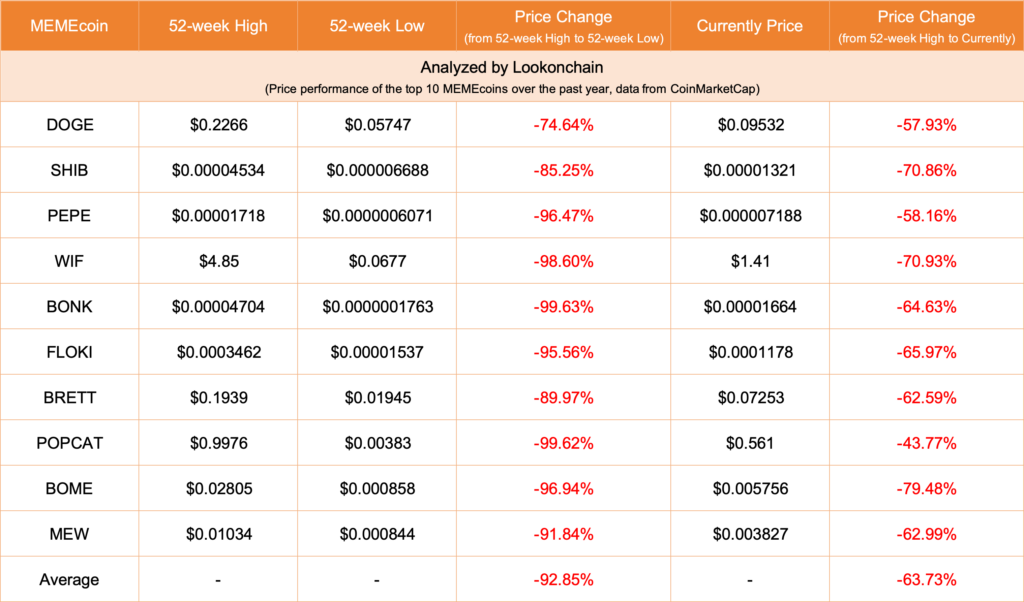Viewport: 1024px width, 602px height.
Task: Select the PEPE -96.47% price change cell
Action: pyautogui.click(x=563, y=216)
